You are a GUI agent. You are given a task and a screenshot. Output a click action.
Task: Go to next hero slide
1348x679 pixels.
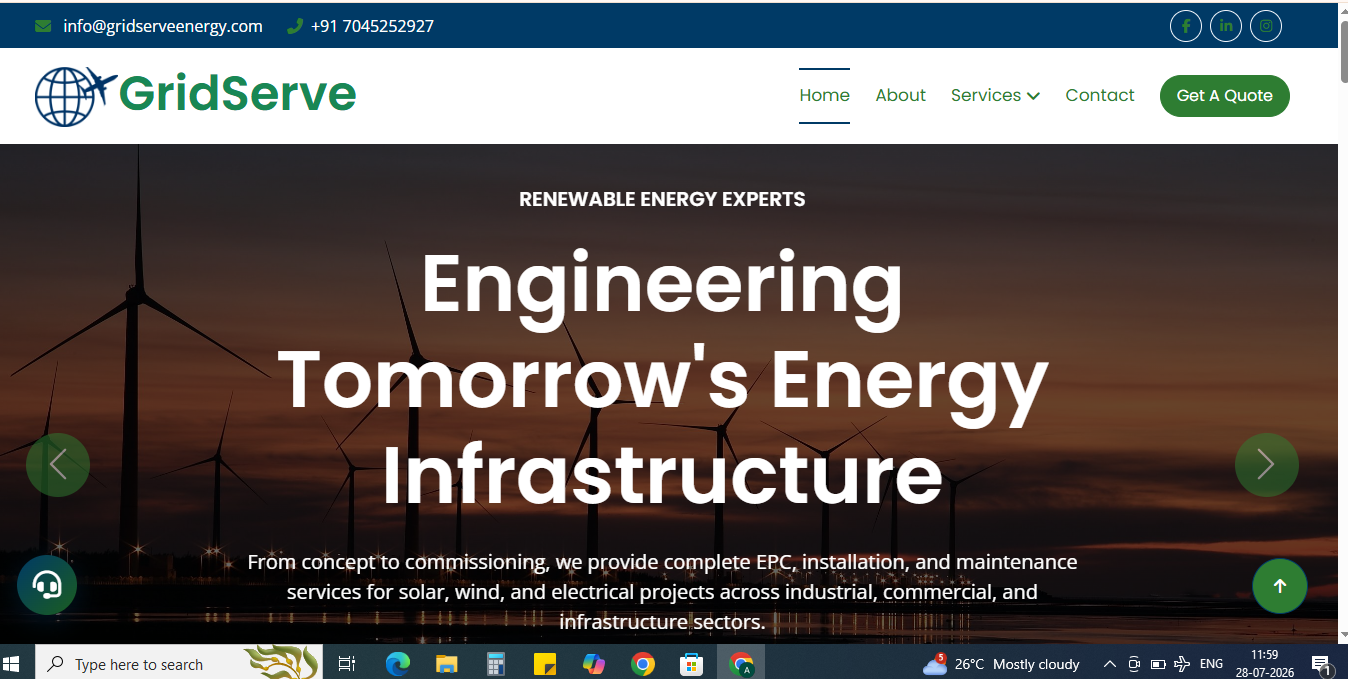point(1267,465)
